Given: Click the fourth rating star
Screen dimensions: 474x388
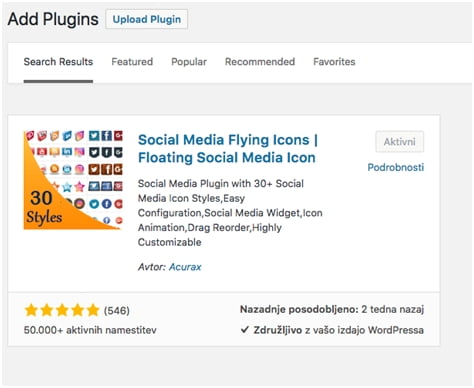Looking at the screenshot, I should [78, 310].
